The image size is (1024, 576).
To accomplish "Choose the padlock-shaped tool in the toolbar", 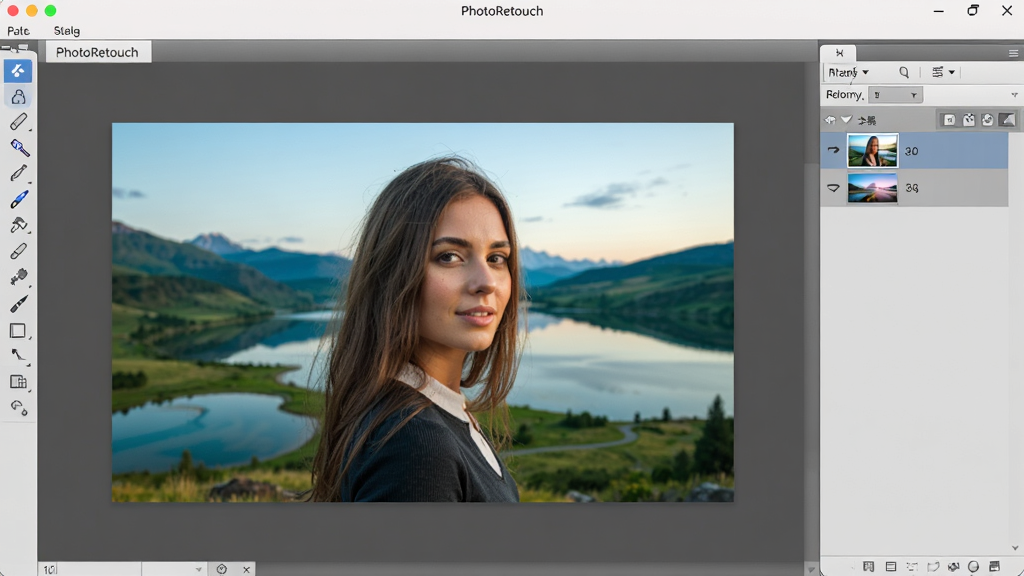I will pyautogui.click(x=18, y=97).
